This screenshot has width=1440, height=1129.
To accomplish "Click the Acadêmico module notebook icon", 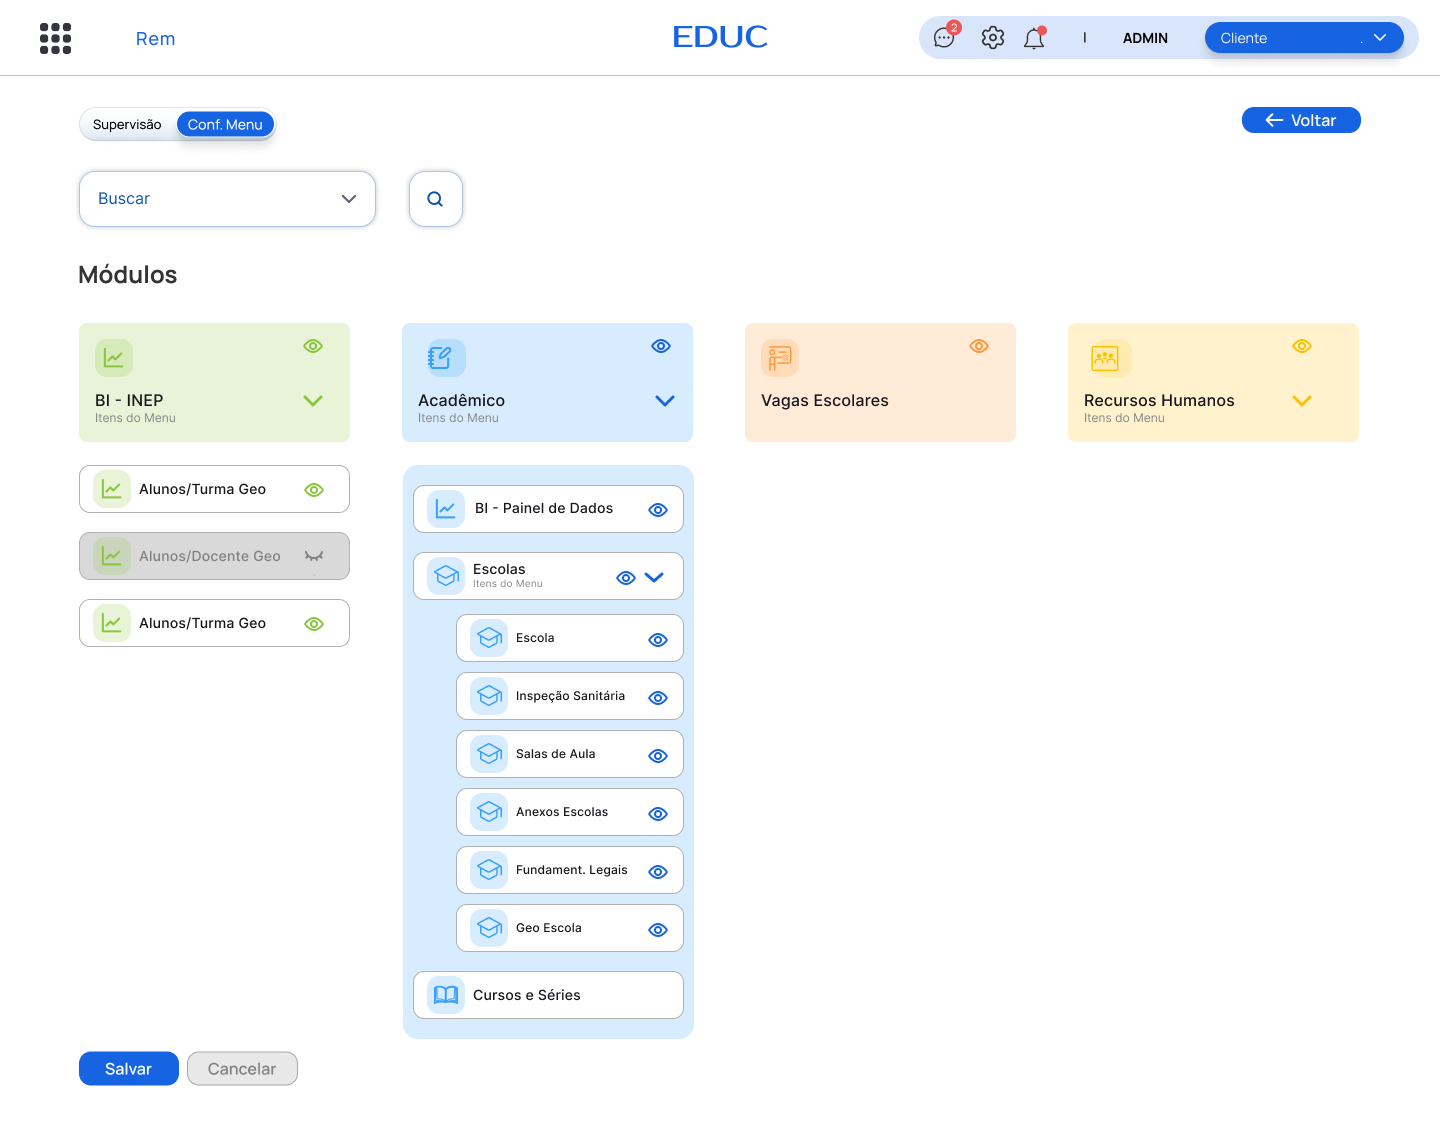I will (x=443, y=357).
